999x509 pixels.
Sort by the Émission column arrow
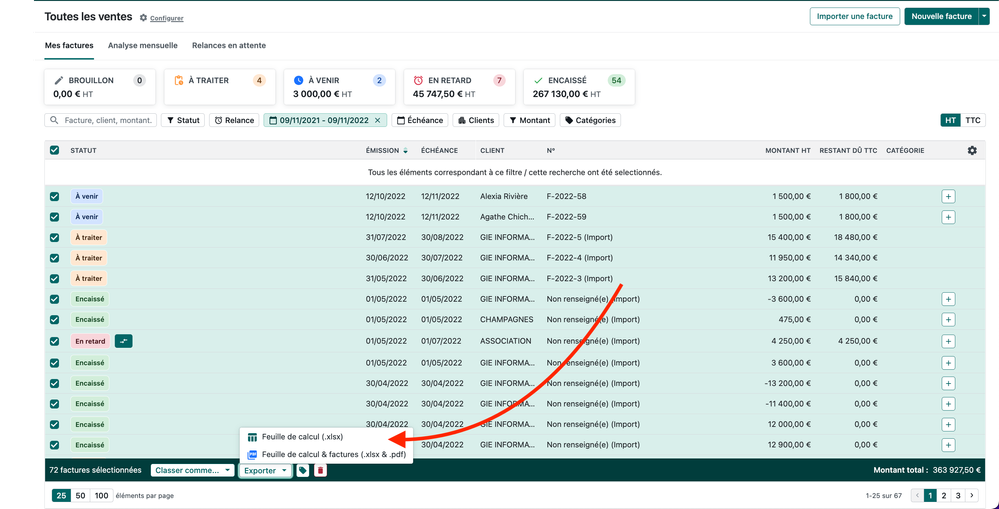tap(405, 151)
